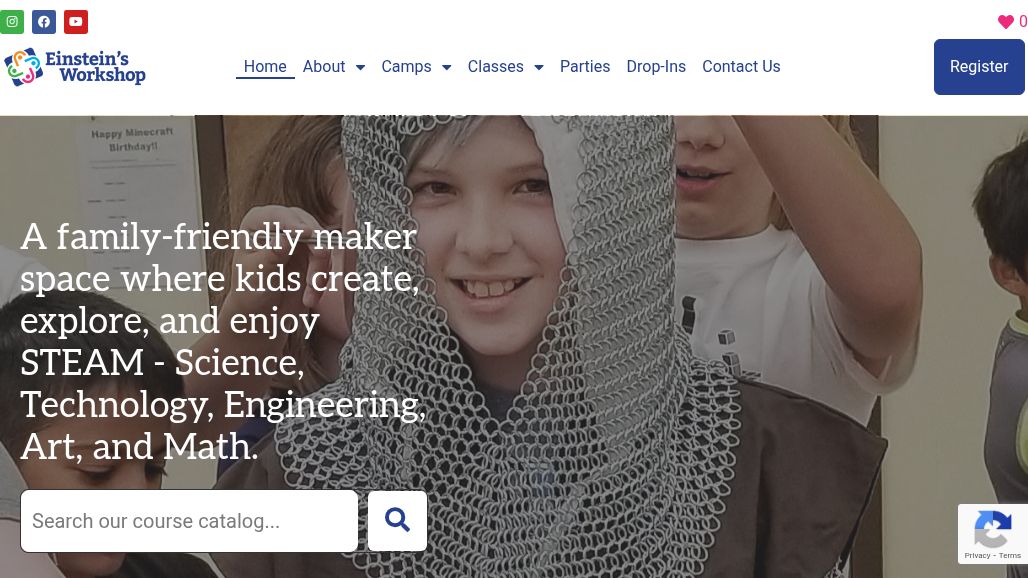Viewport: 1028px width, 578px height.
Task: Click the Einstein's Workshop logo
Action: (75, 67)
